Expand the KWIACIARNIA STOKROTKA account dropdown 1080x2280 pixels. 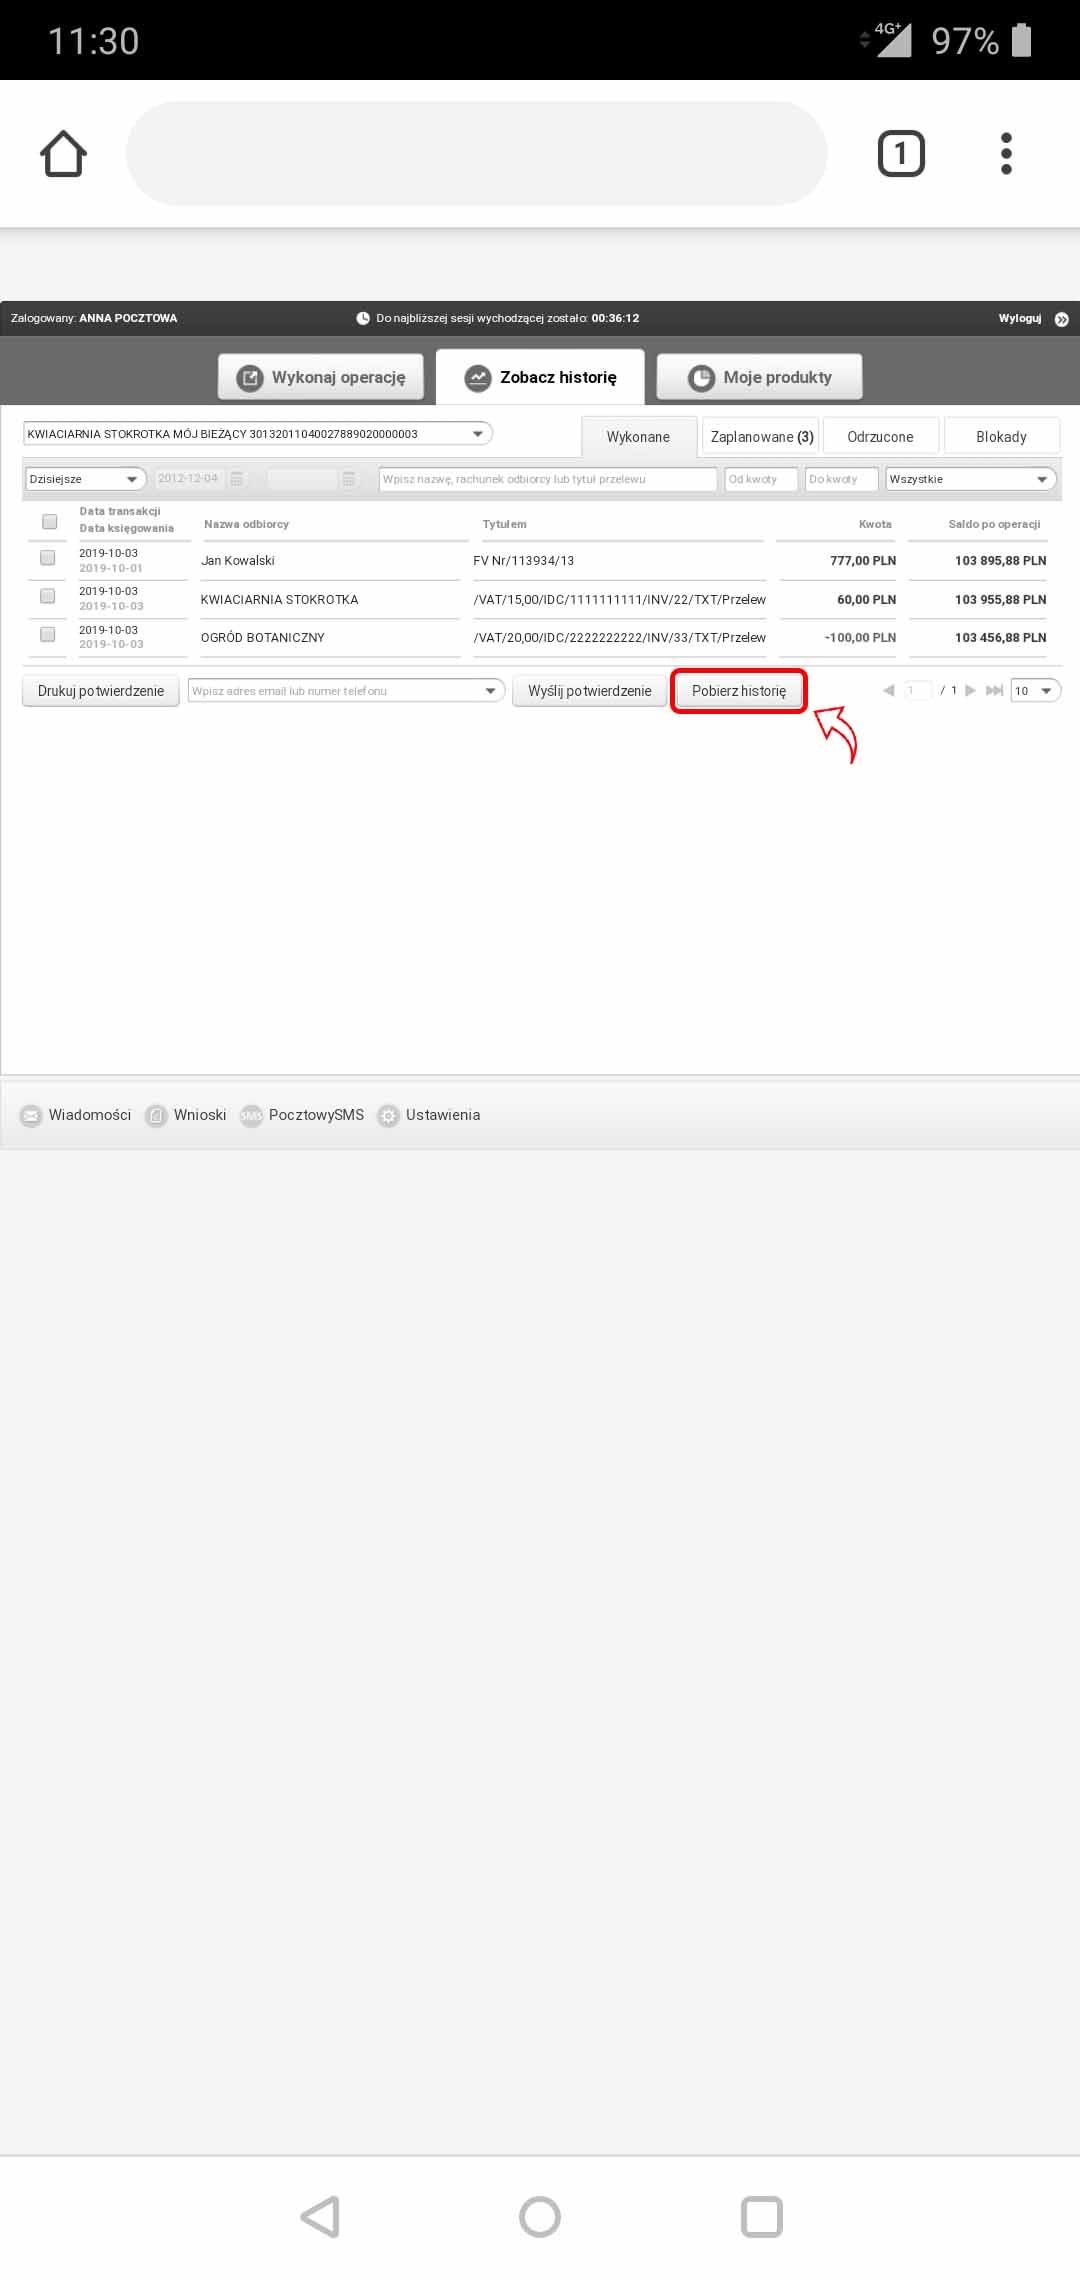pos(258,434)
